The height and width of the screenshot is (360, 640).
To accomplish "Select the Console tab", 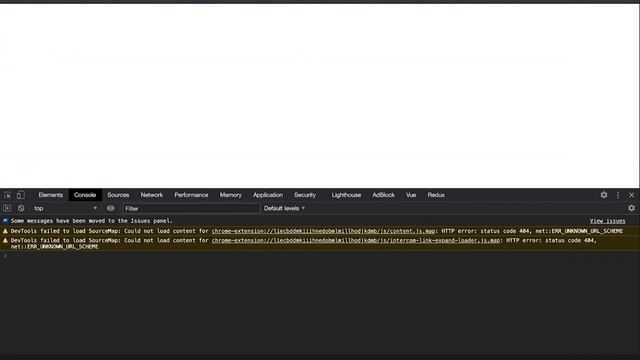I will pyautogui.click(x=85, y=195).
